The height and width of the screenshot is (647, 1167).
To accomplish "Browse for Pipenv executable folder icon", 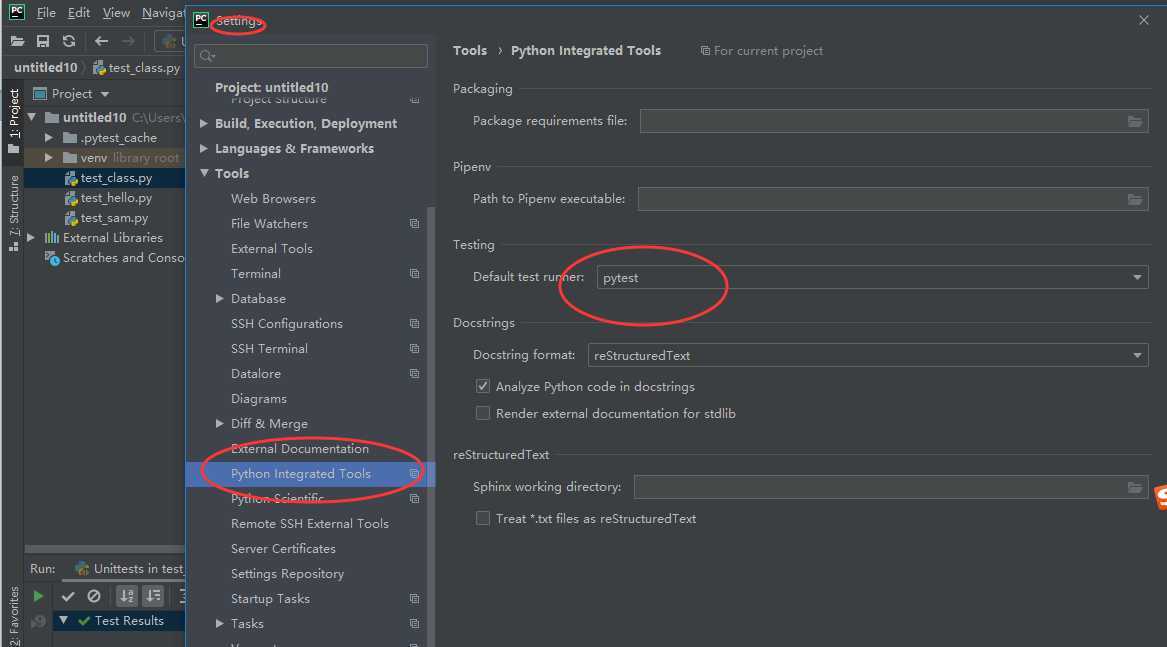I will coord(1134,200).
